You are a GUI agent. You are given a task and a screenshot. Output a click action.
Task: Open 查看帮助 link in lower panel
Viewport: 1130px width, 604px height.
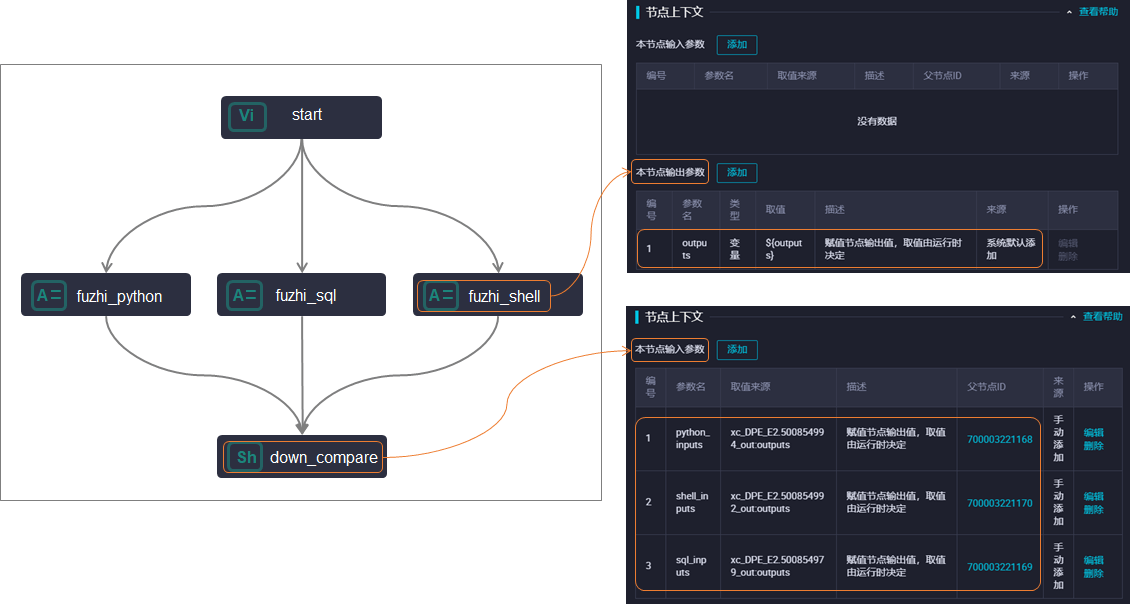[1102, 317]
